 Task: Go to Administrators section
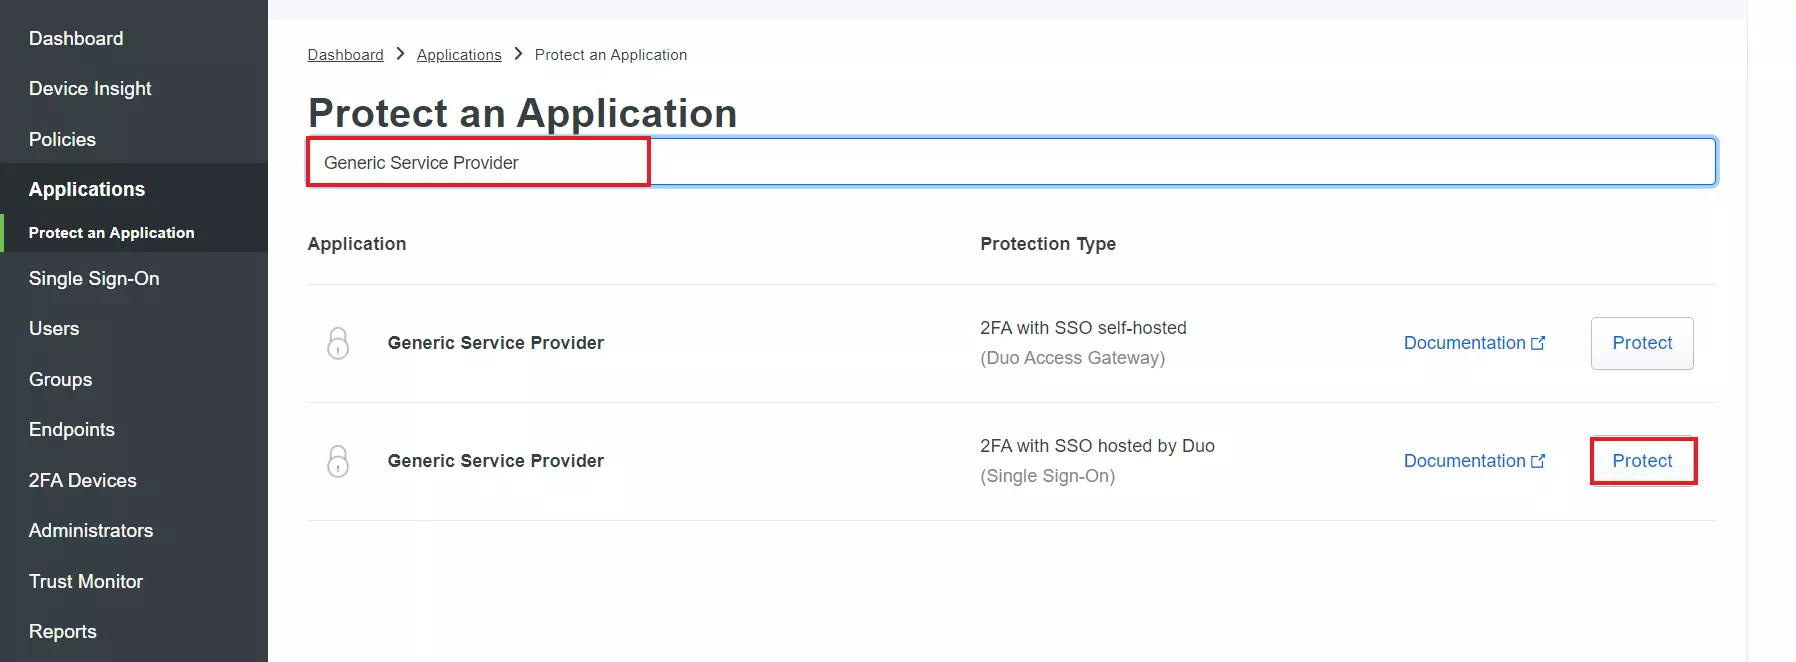91,530
